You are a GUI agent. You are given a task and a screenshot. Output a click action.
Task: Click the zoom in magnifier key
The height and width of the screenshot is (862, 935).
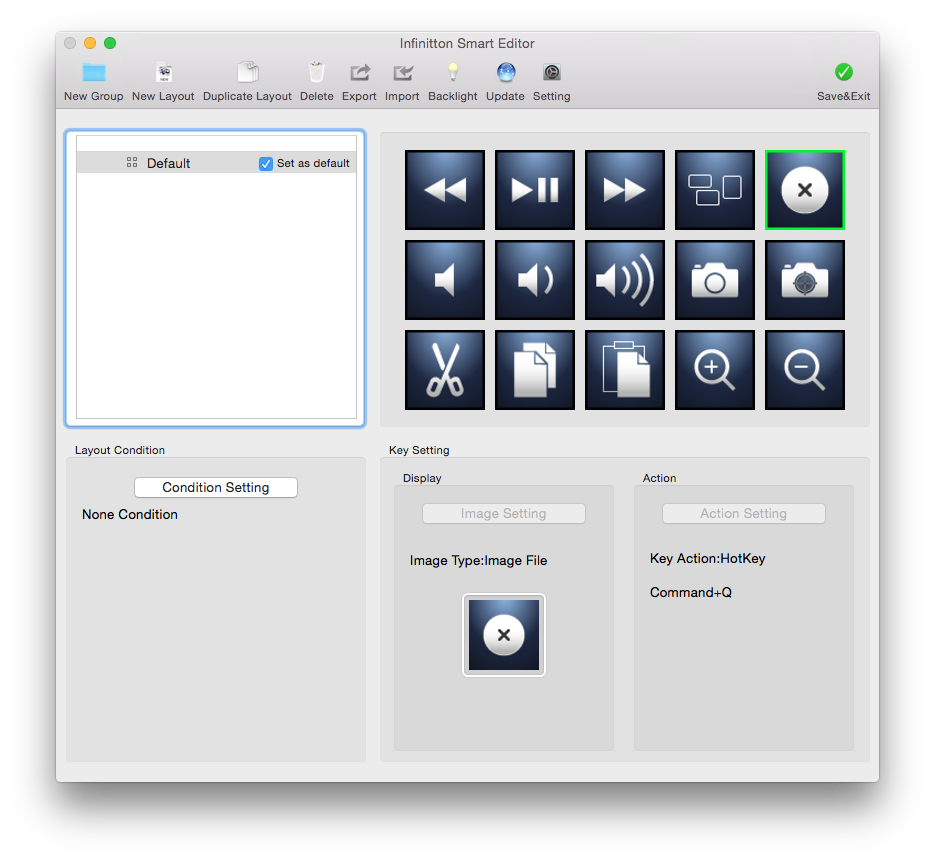click(715, 370)
